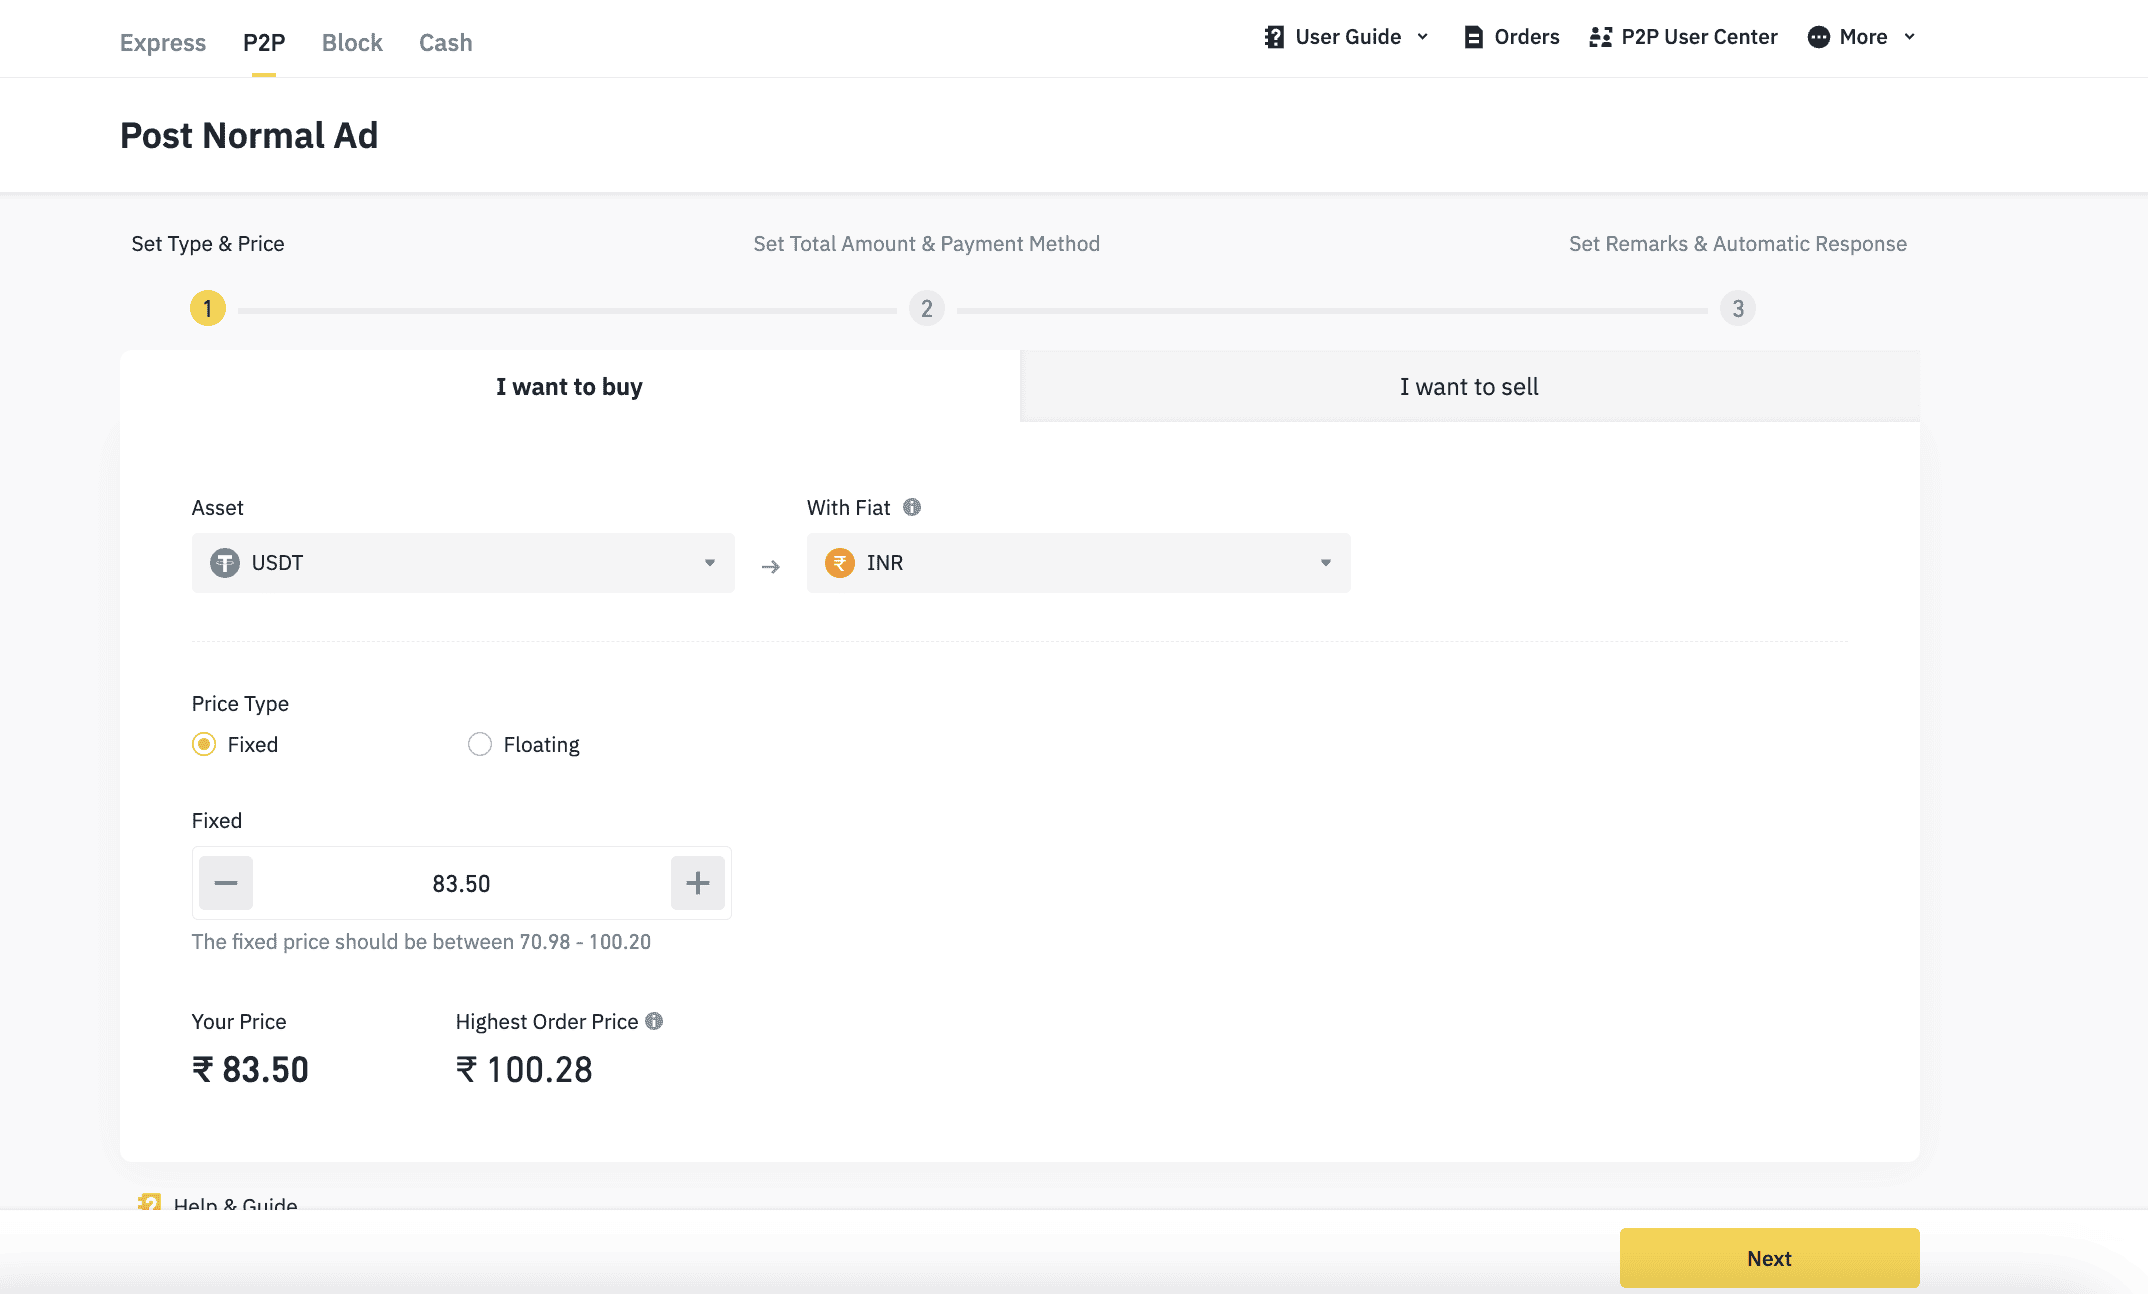The height and width of the screenshot is (1294, 2148).
Task: Click the More ellipsis icon
Action: (x=1818, y=37)
